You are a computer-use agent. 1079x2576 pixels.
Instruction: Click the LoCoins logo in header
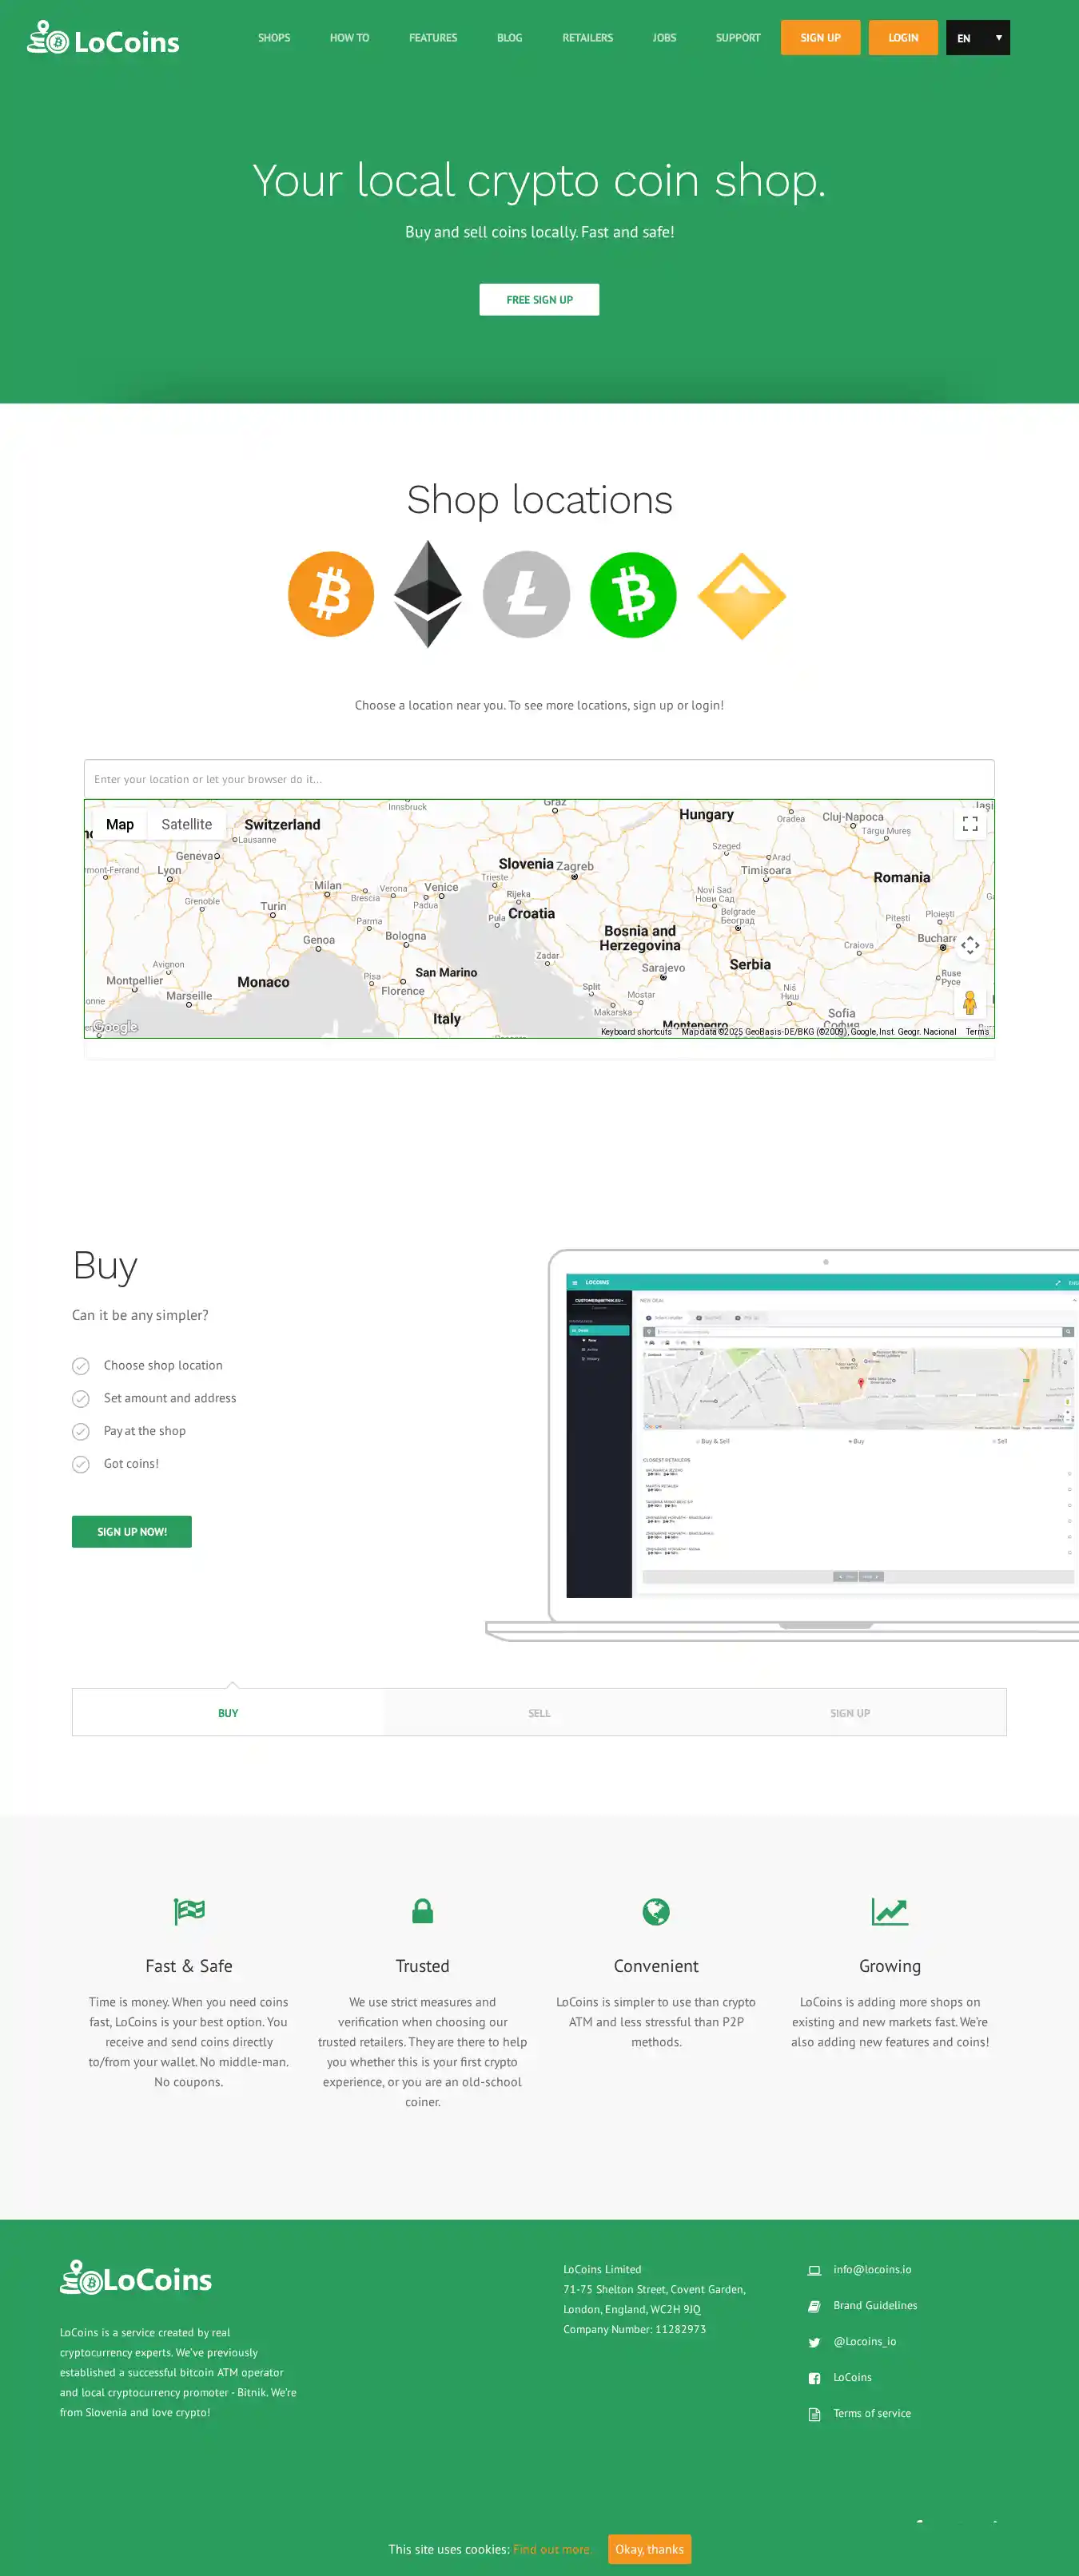coord(104,39)
